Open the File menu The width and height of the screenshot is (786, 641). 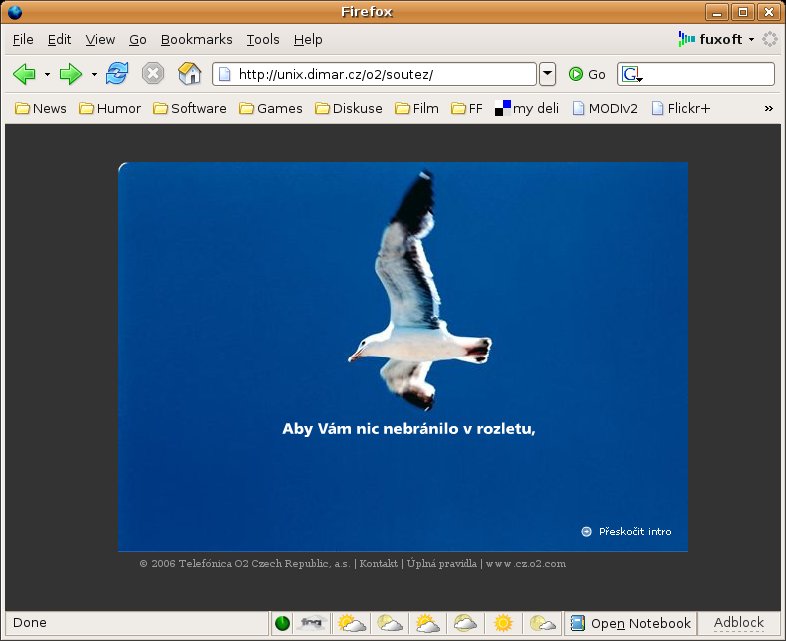pyautogui.click(x=23, y=40)
